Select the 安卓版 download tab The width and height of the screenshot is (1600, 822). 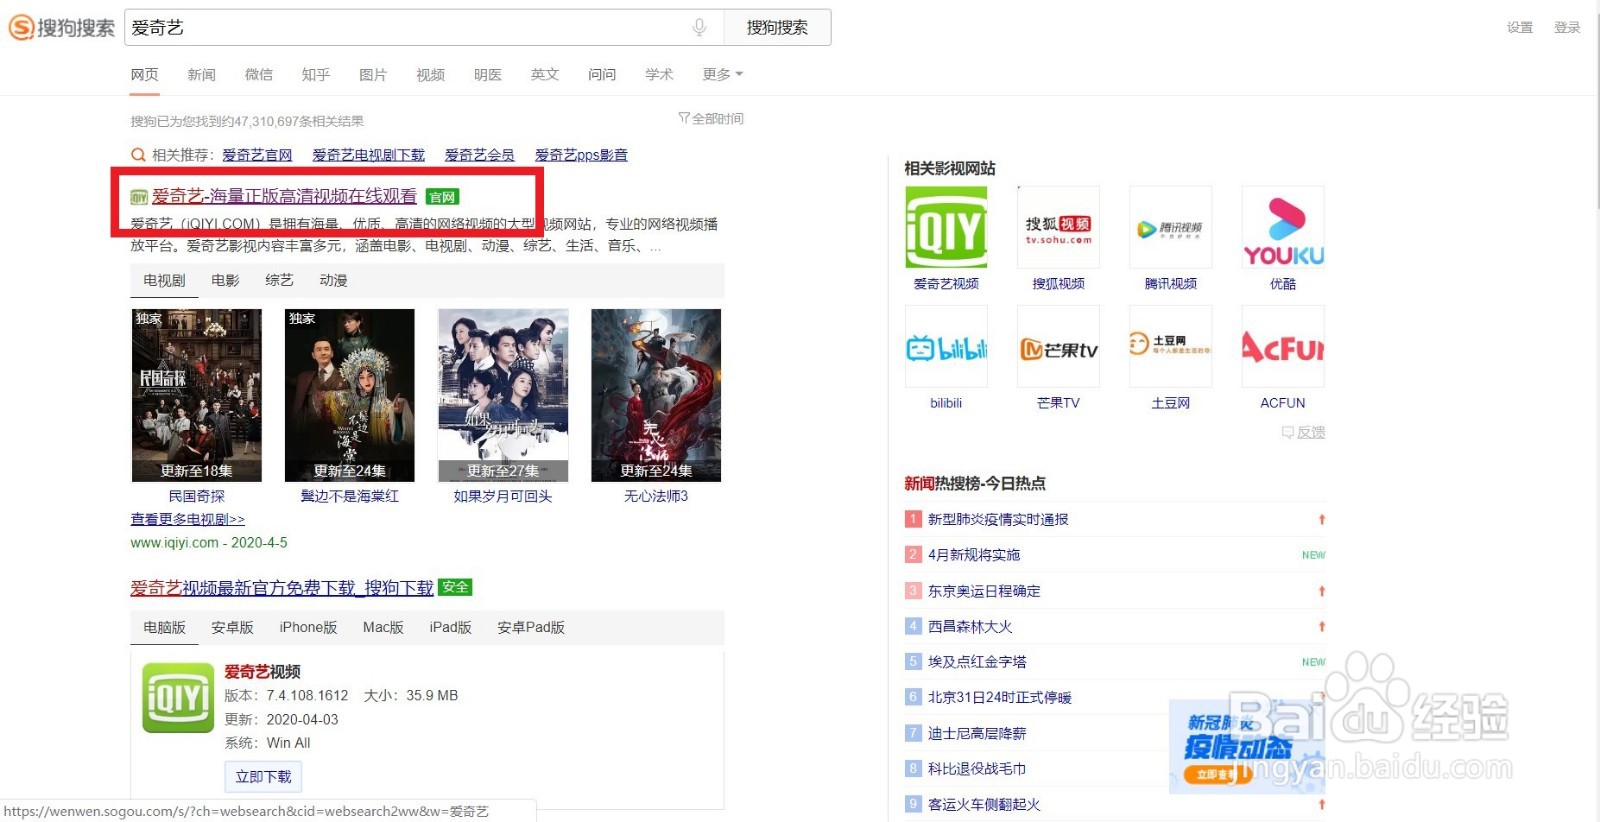232,627
